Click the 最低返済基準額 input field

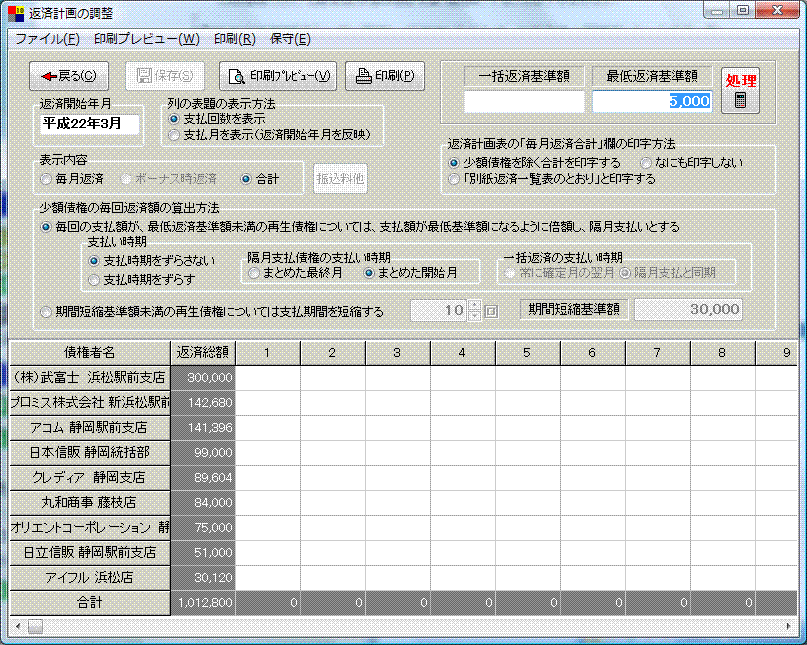click(x=652, y=101)
